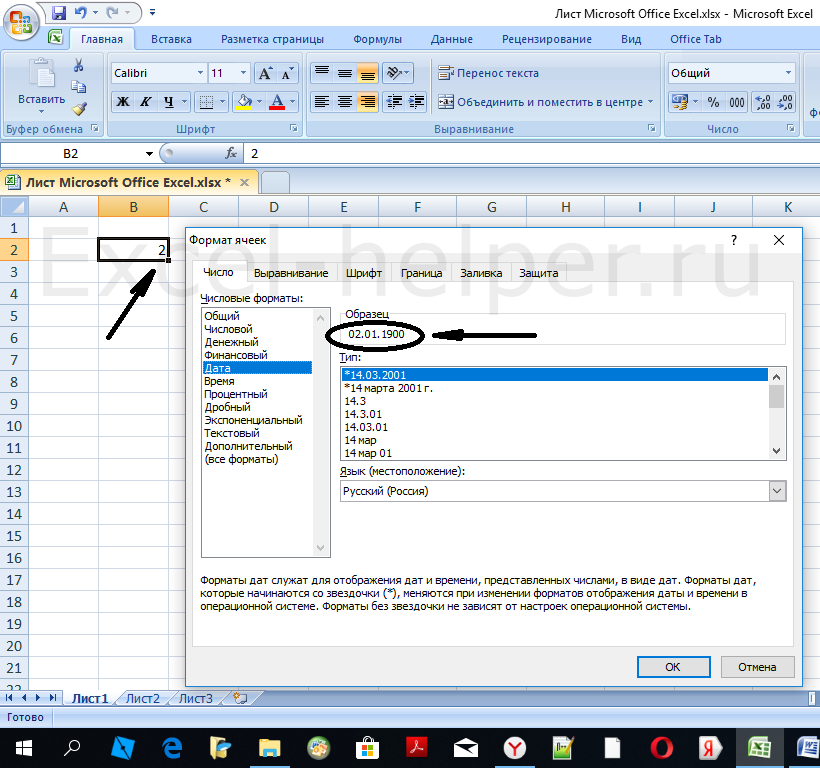Confirm the dialog with OK
Viewport: 820px width, 768px height.
coord(673,667)
